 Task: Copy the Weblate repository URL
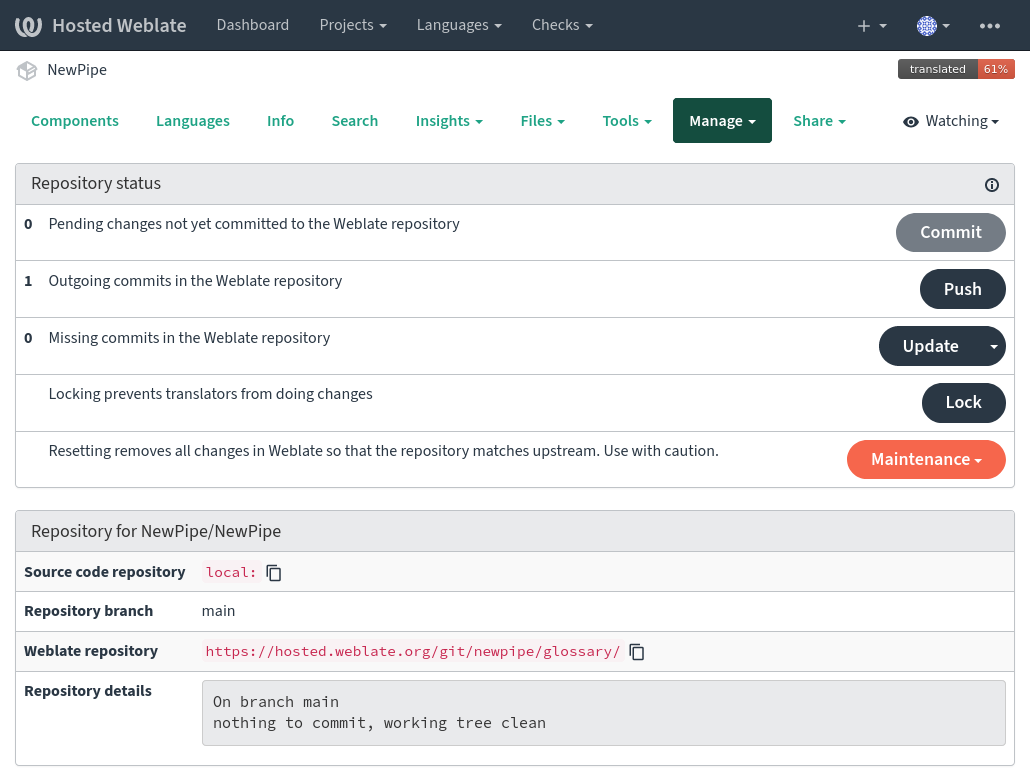point(637,652)
